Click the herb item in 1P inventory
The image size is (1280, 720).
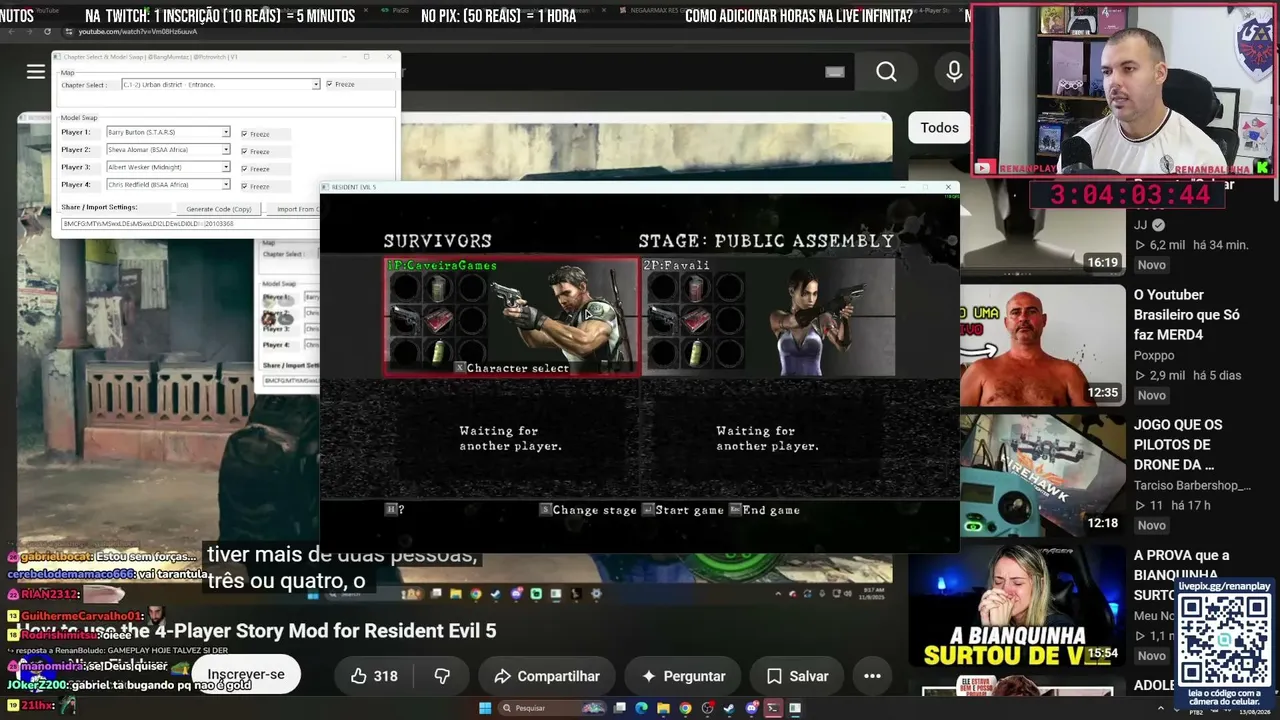click(437, 288)
